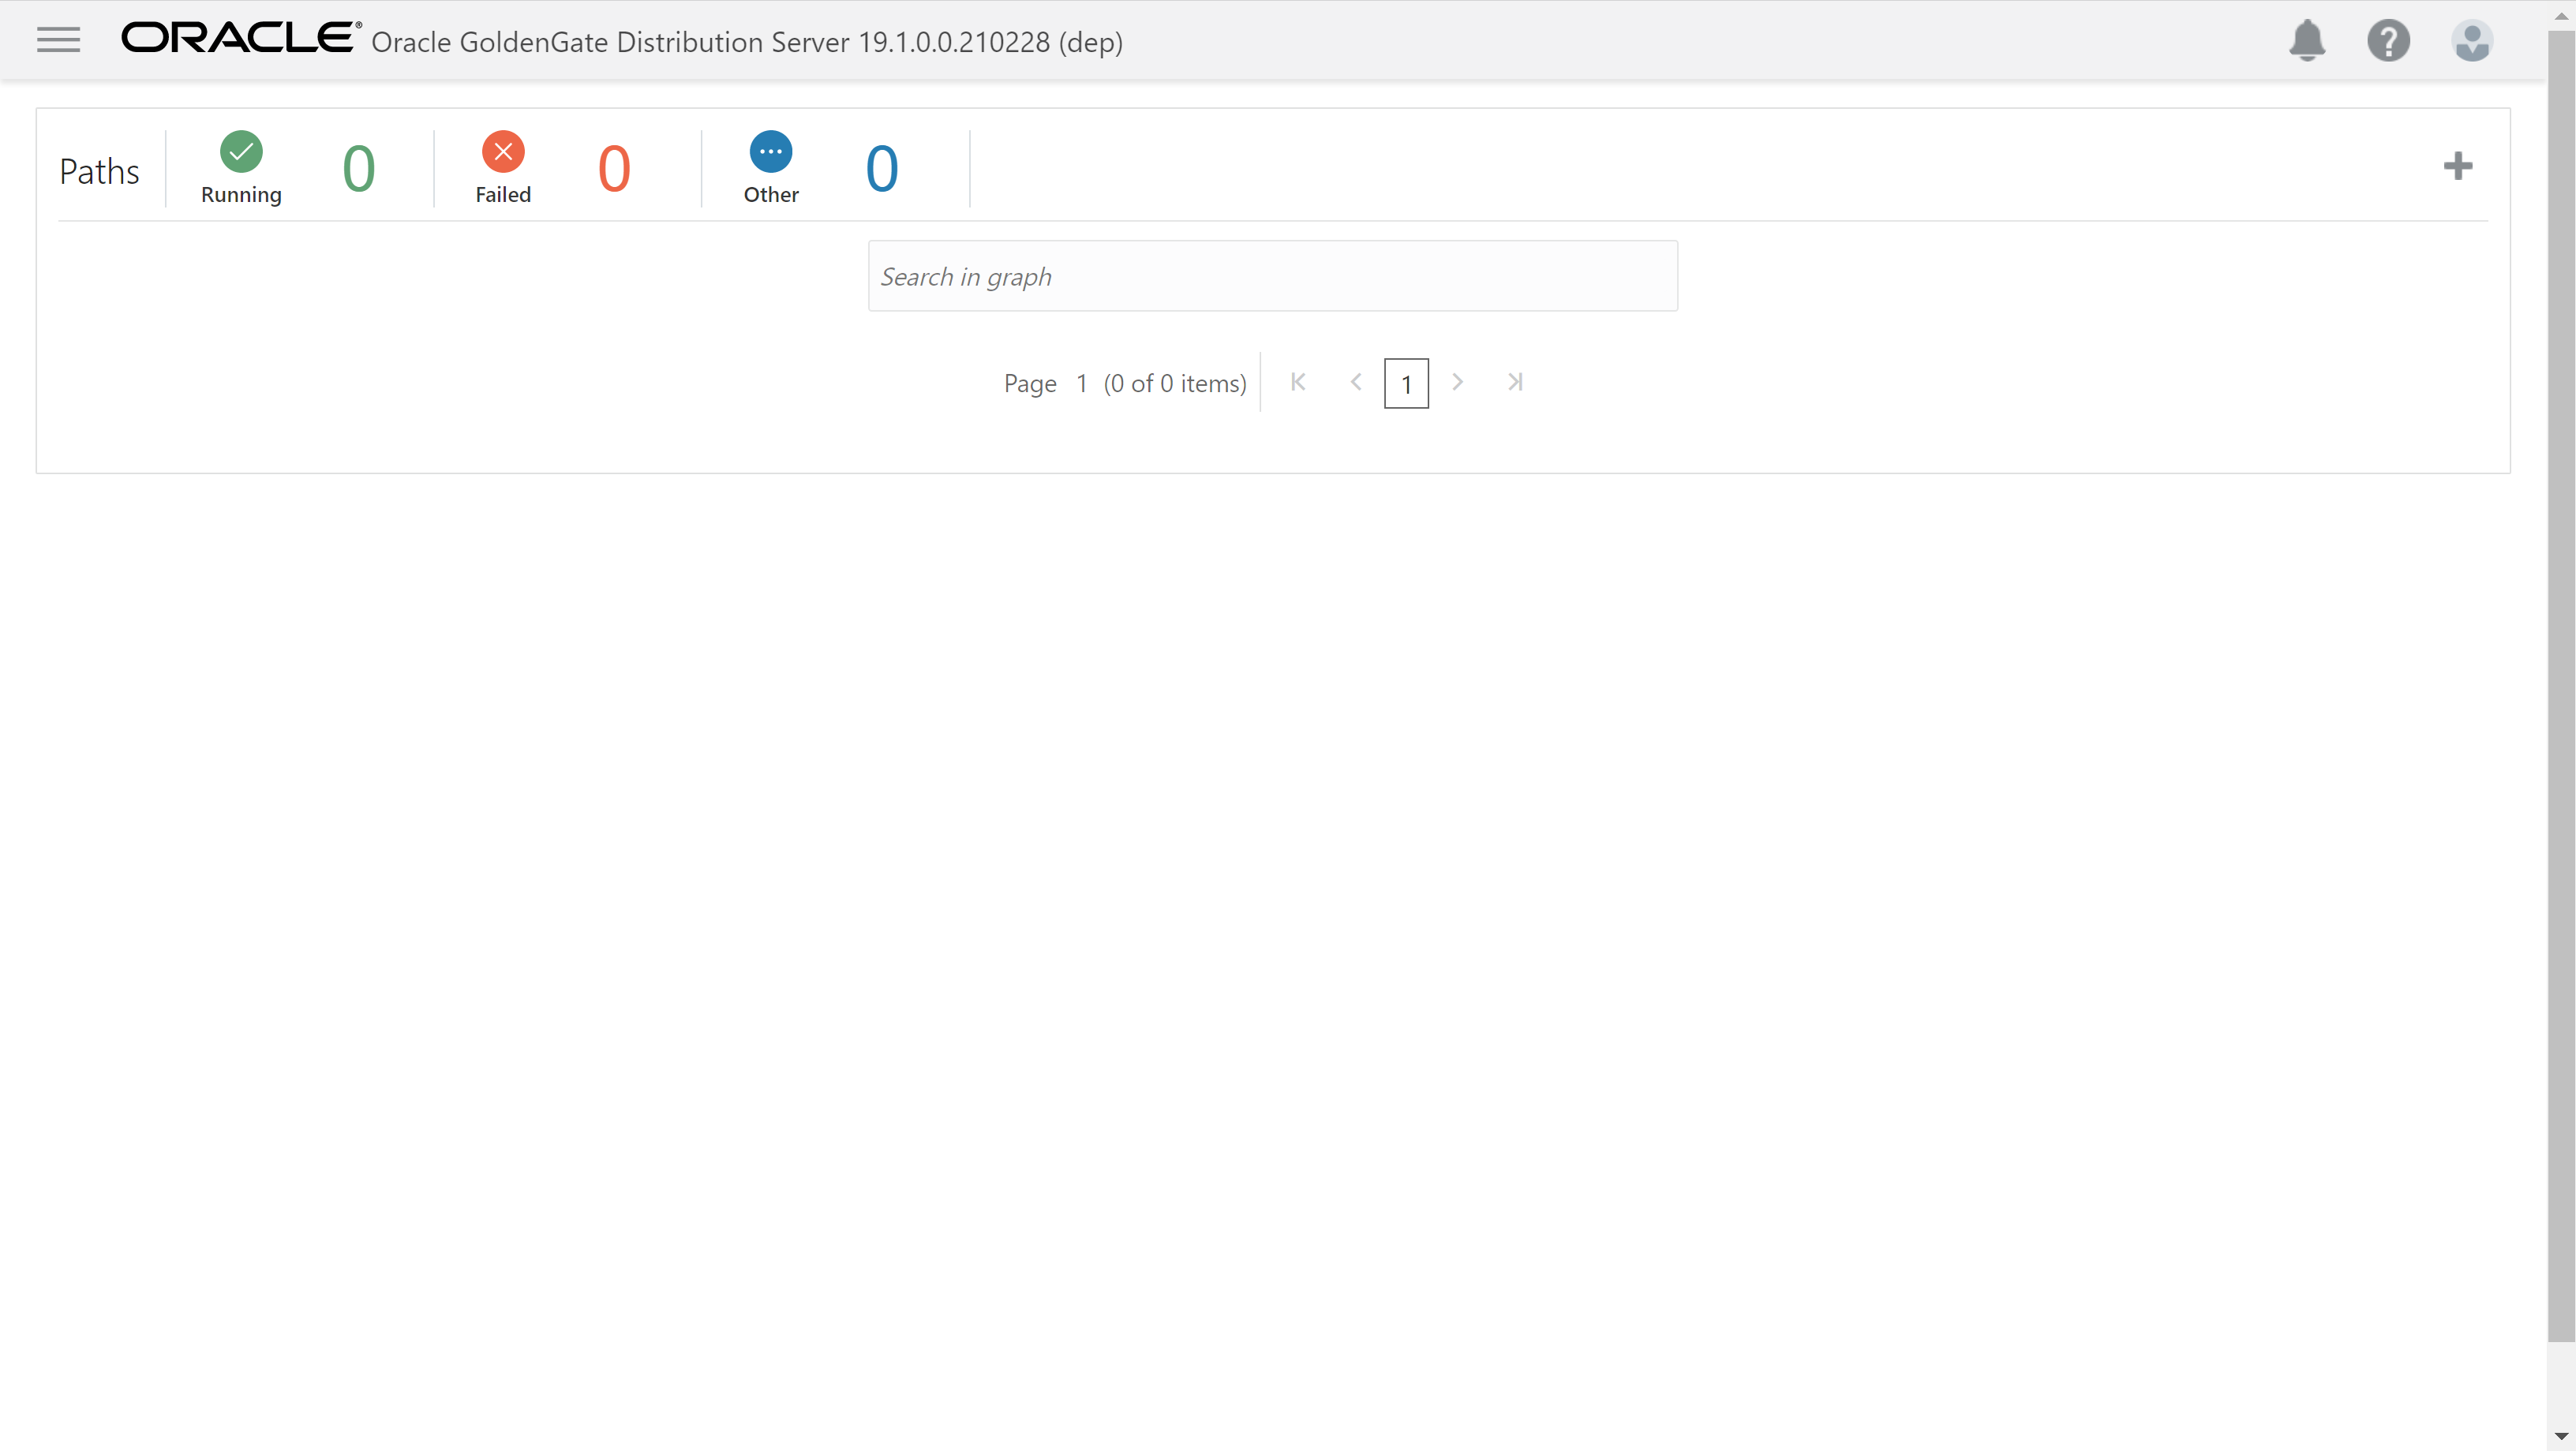The width and height of the screenshot is (2576, 1451).
Task: Open the user account menu
Action: tap(2471, 41)
